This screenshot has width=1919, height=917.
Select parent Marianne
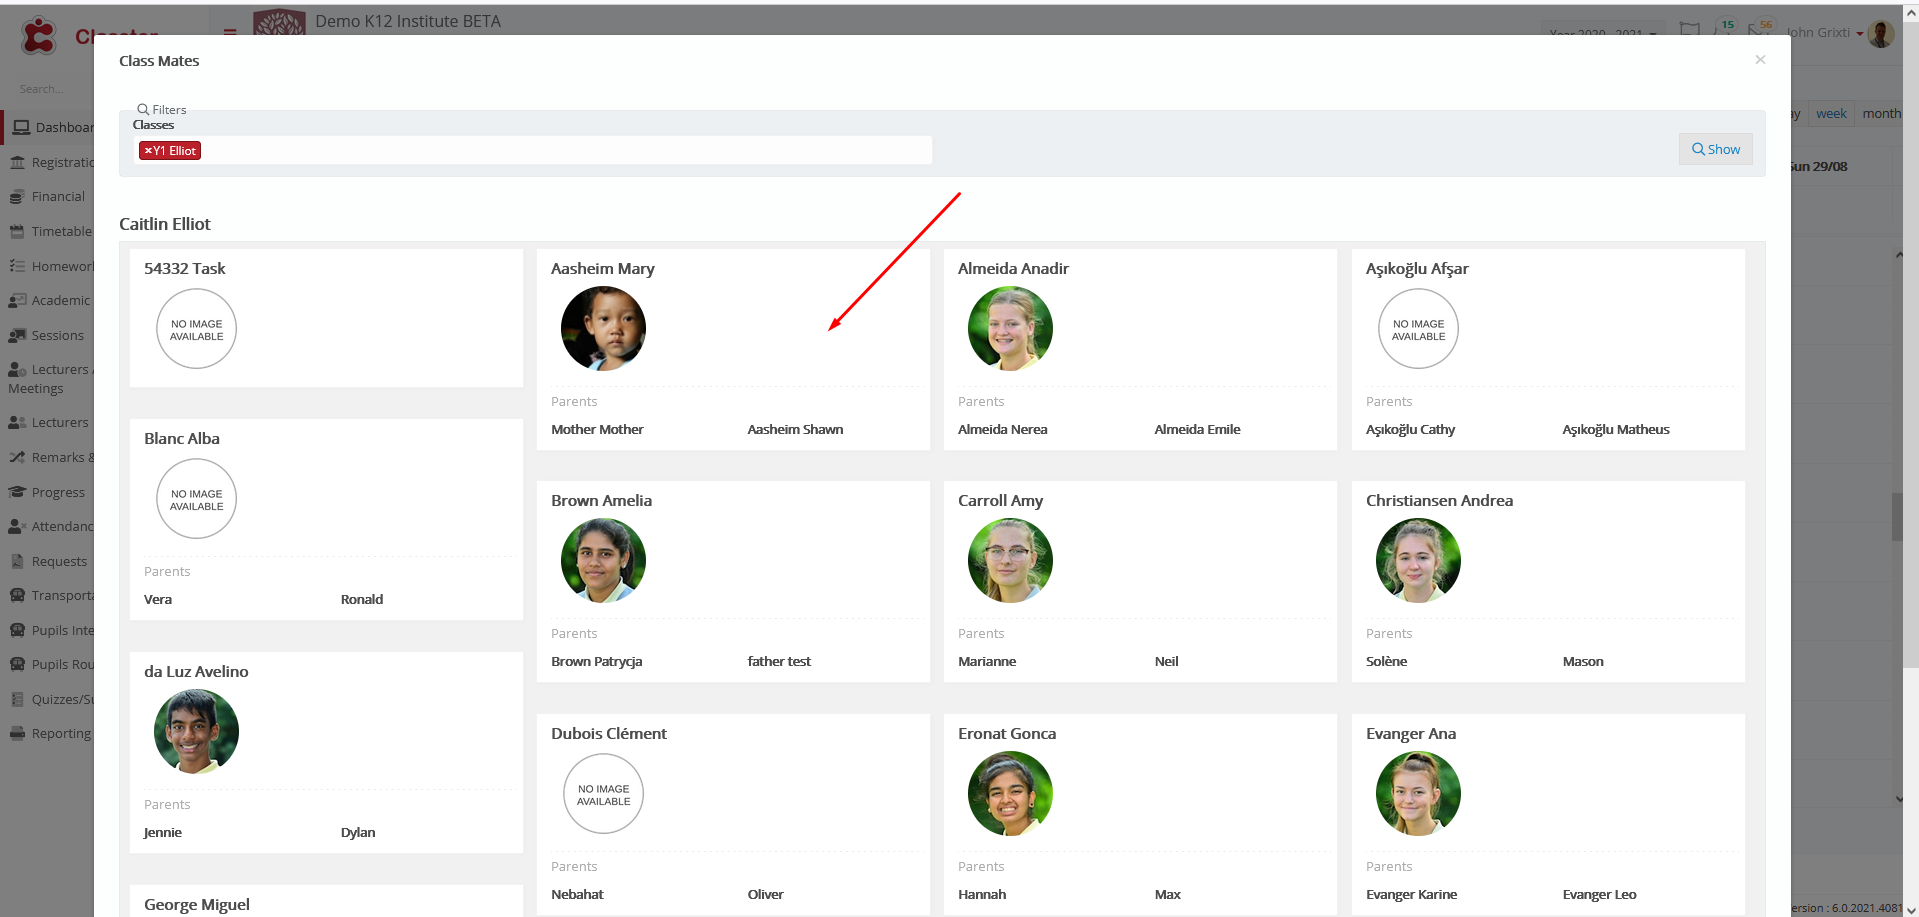(987, 661)
